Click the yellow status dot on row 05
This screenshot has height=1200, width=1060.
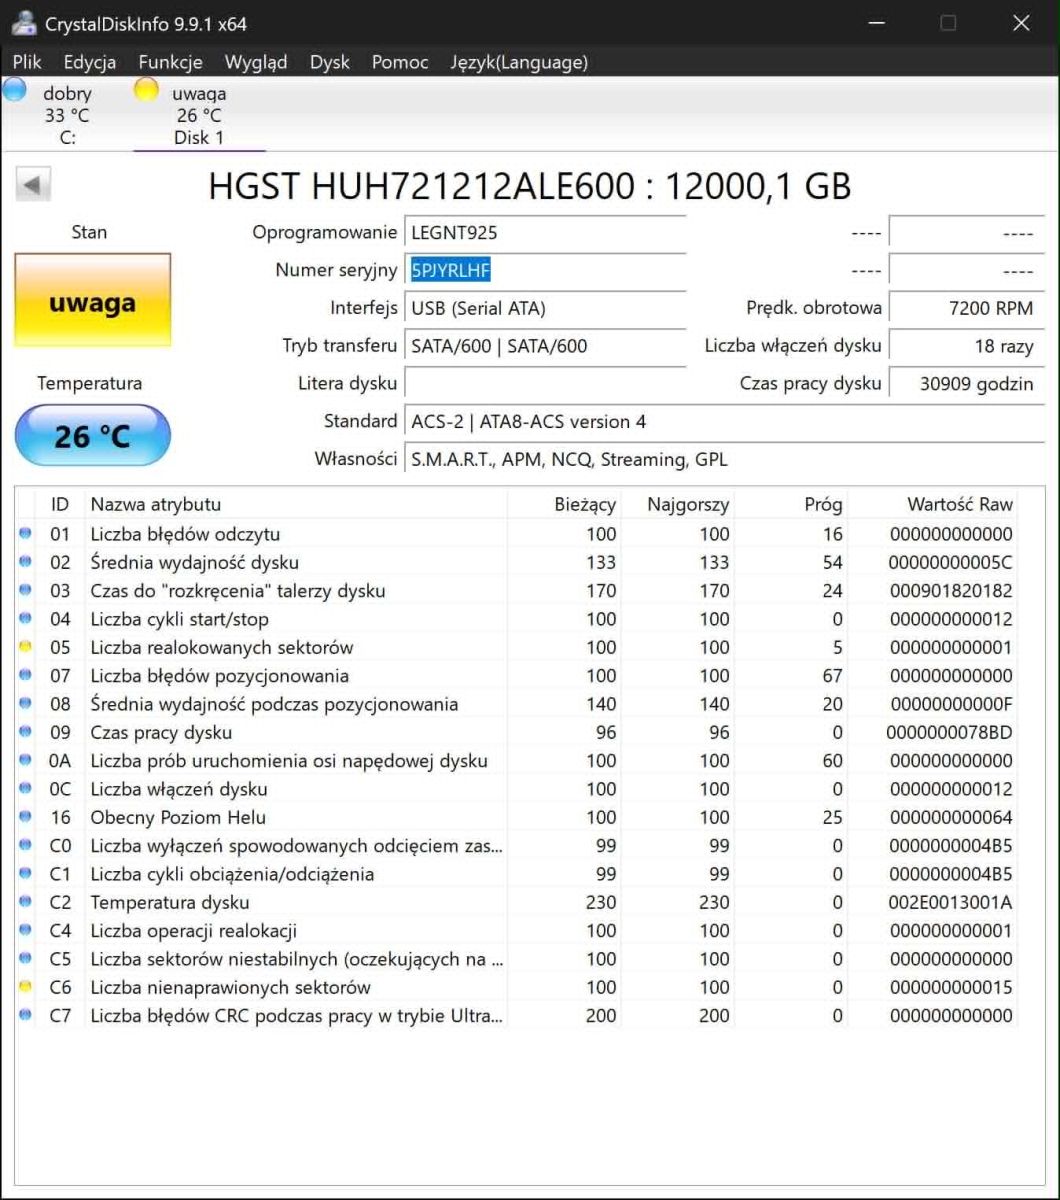click(26, 647)
